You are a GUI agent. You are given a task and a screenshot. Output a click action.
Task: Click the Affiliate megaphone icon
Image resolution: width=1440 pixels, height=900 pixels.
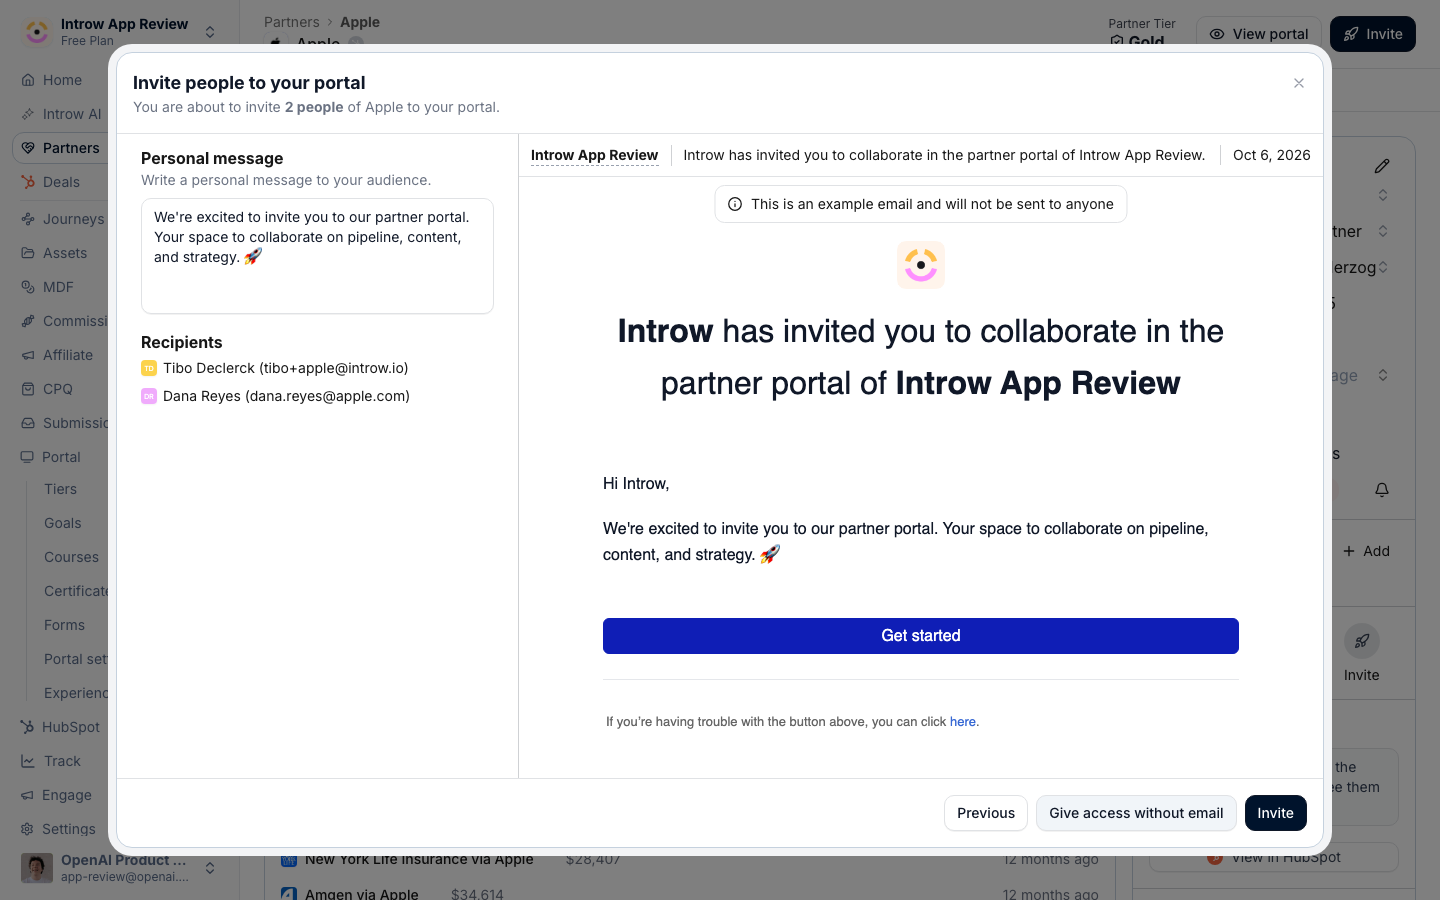click(28, 355)
